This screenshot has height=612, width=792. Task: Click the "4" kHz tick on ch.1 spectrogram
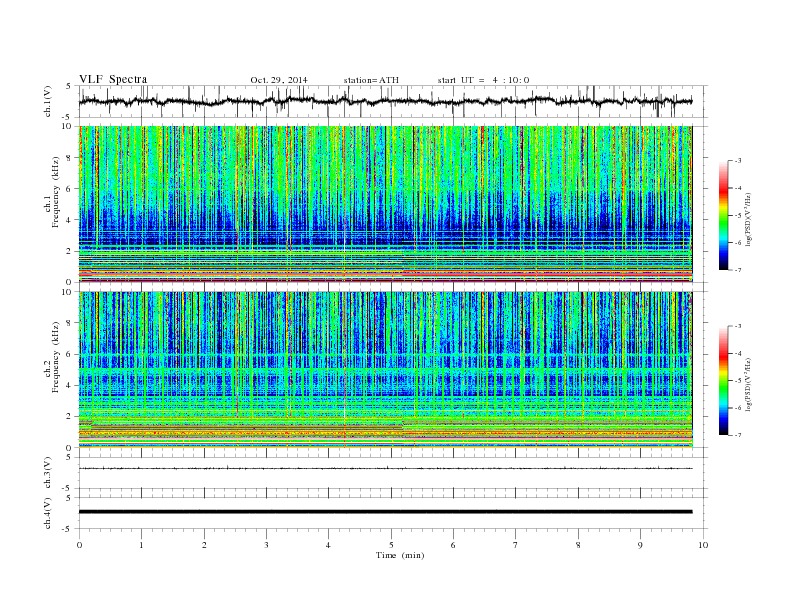70,220
